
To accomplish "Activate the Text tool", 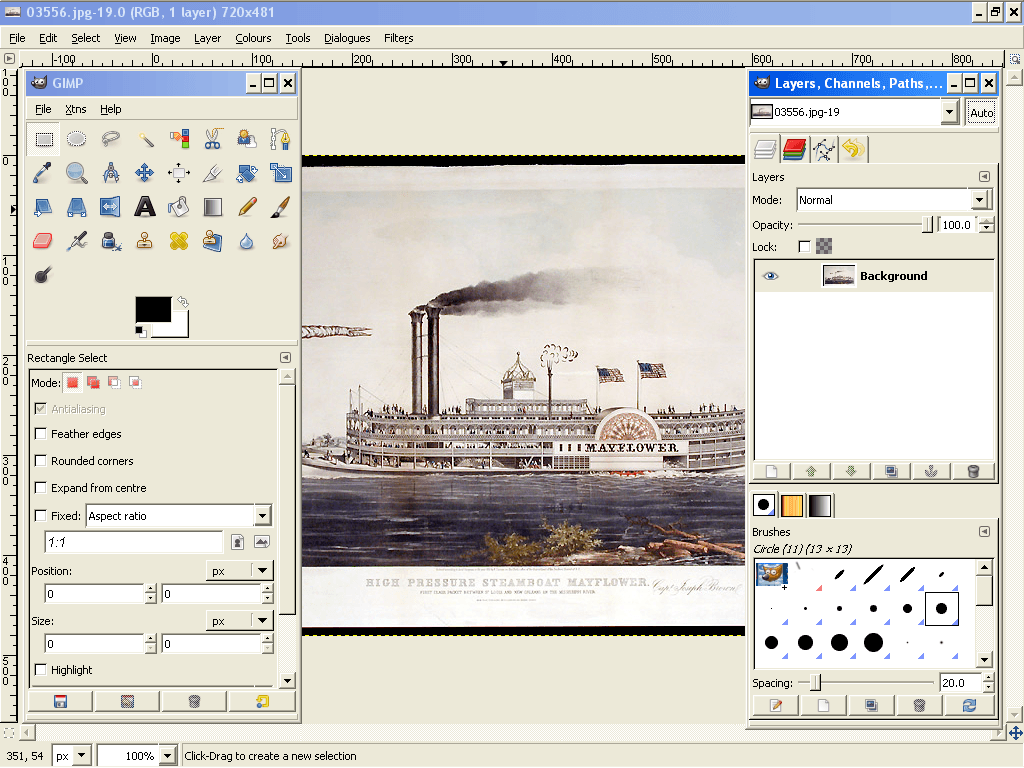I will point(145,206).
